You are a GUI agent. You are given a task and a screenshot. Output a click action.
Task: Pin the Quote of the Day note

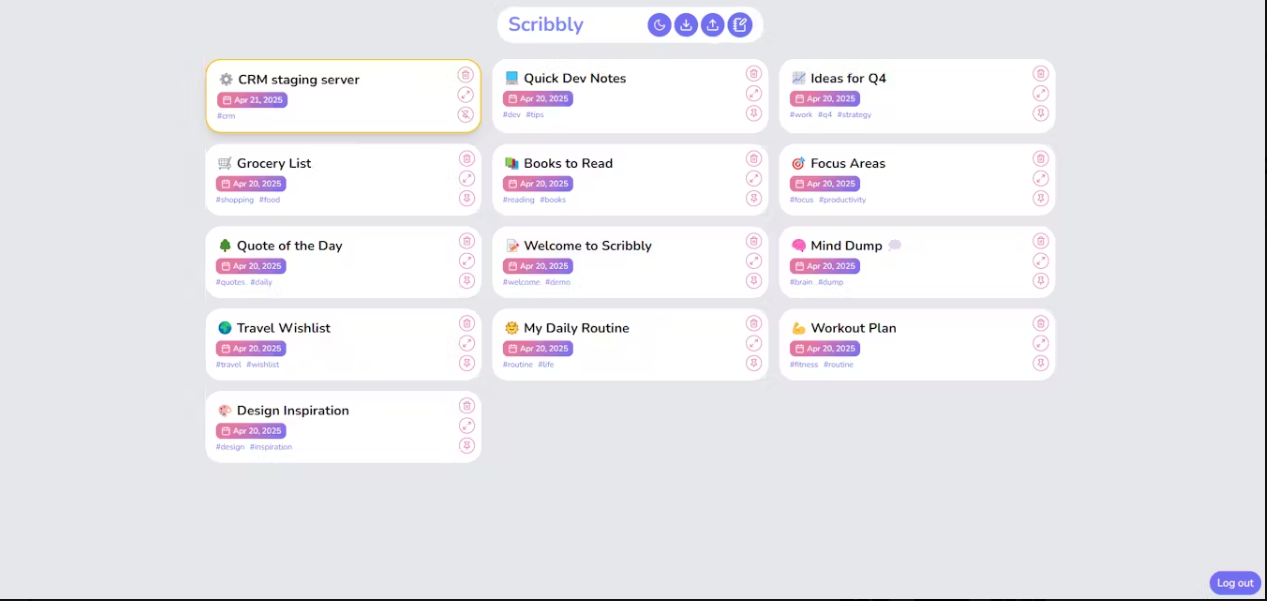pyautogui.click(x=467, y=281)
